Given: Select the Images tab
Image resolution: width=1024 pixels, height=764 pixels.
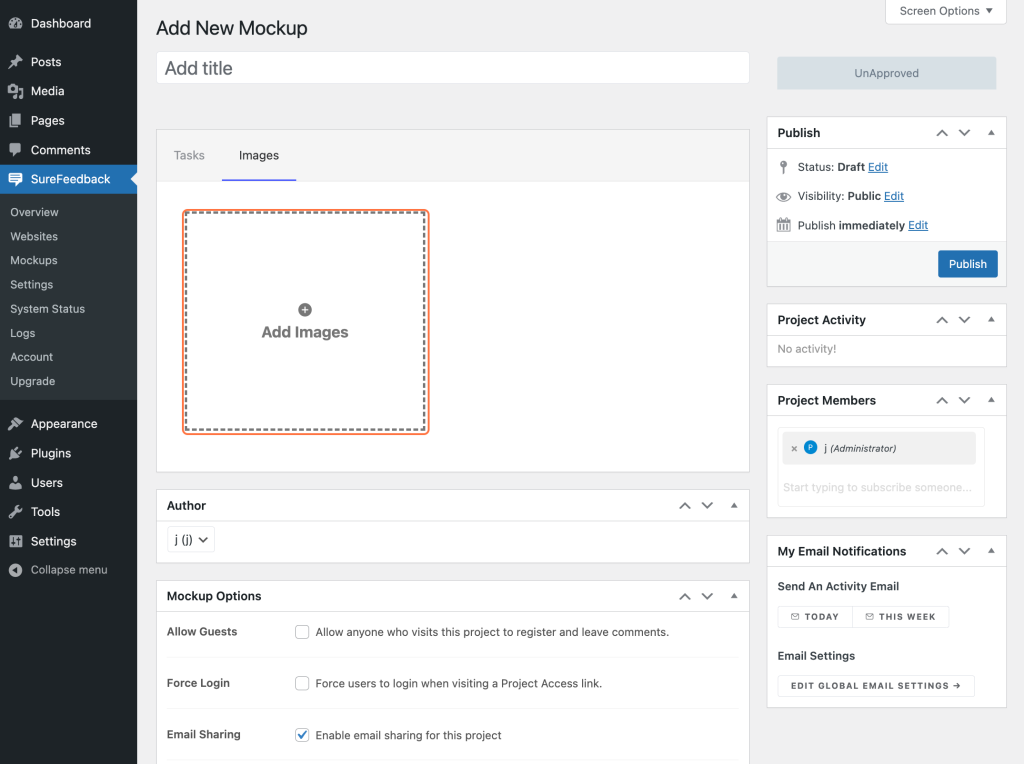Looking at the screenshot, I should point(258,155).
